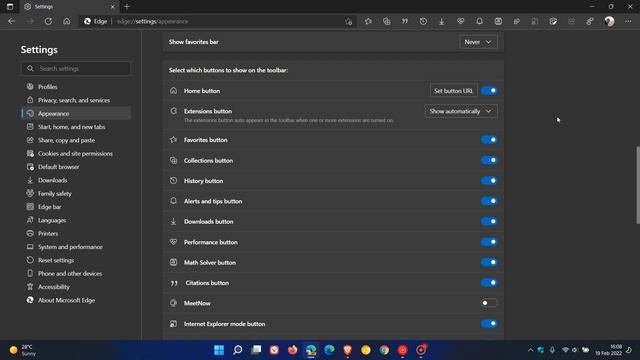Click the address bar URL

(x=152, y=21)
